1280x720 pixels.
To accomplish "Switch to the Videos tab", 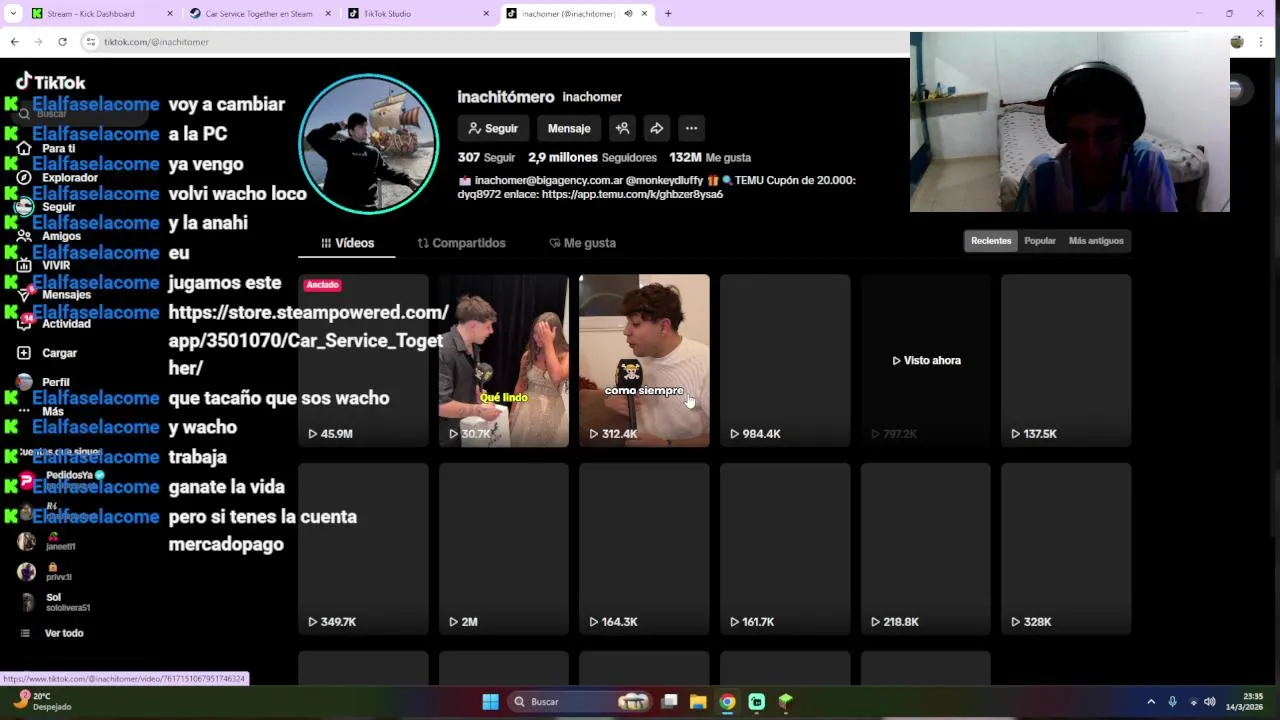I will point(347,243).
